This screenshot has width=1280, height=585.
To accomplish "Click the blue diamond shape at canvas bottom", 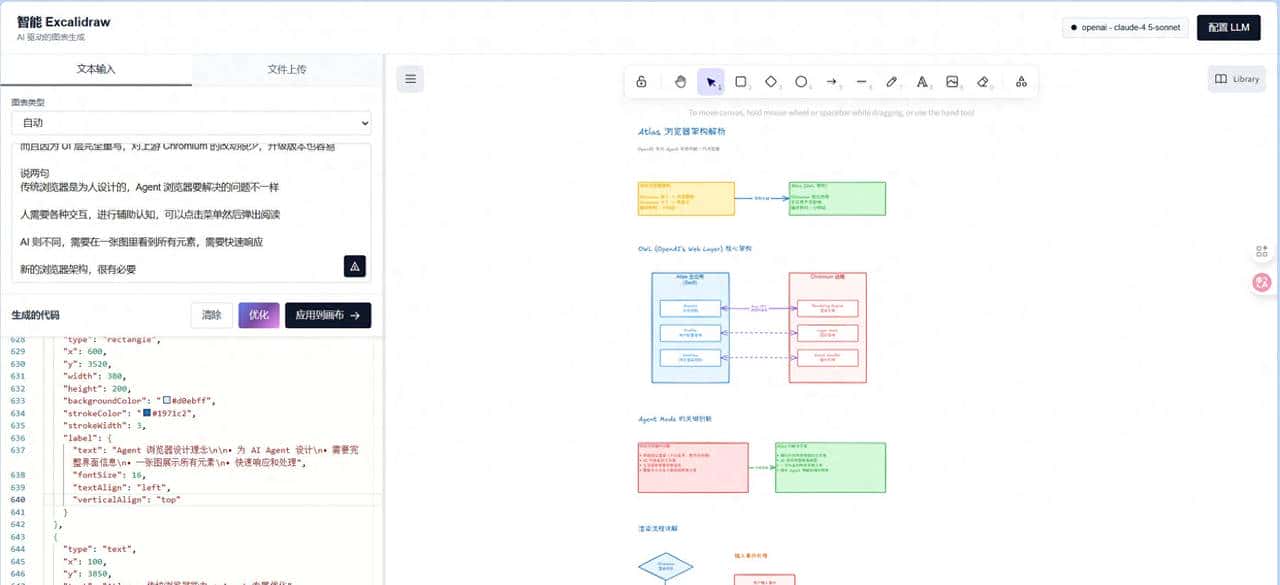I will click(x=665, y=568).
